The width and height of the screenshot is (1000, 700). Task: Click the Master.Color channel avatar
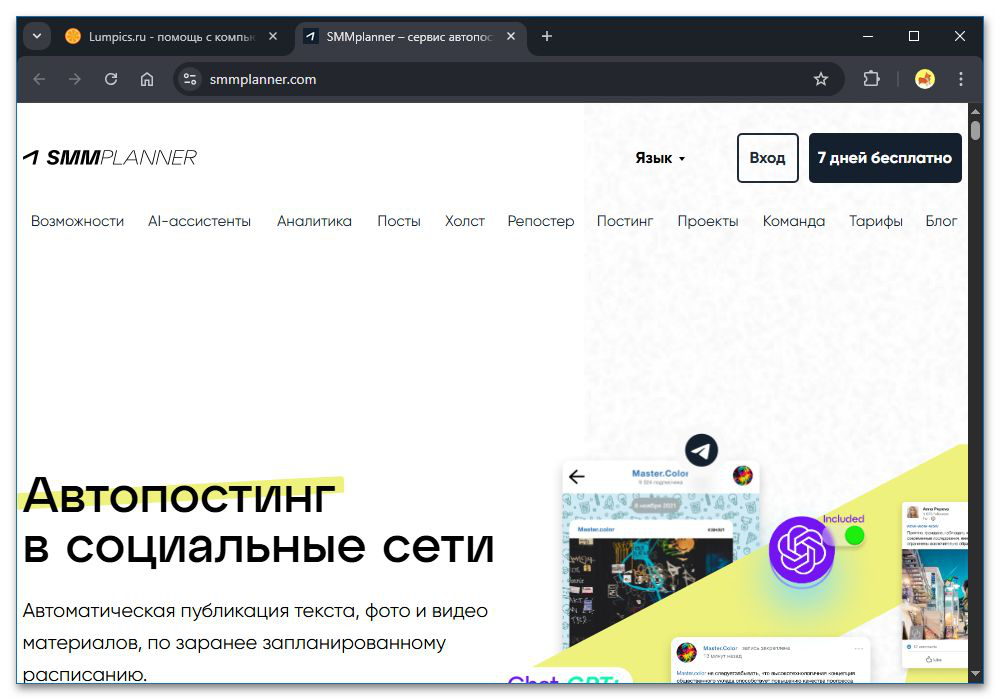tap(742, 475)
